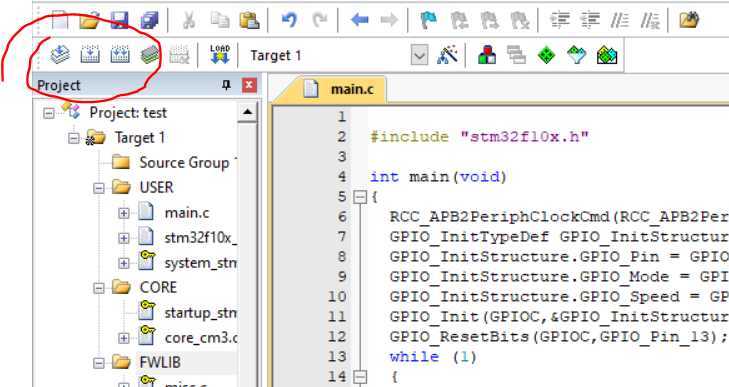The height and width of the screenshot is (387, 729).
Task: Comment selection icon
Action: click(x=620, y=20)
